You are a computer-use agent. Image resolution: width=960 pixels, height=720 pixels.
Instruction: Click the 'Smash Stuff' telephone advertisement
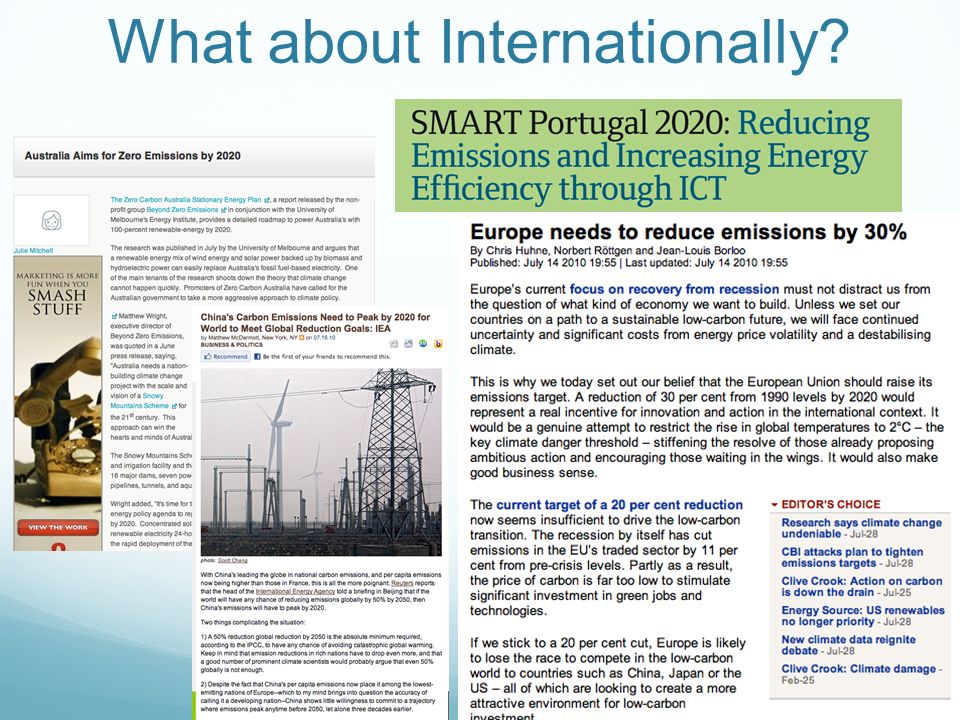click(x=58, y=403)
